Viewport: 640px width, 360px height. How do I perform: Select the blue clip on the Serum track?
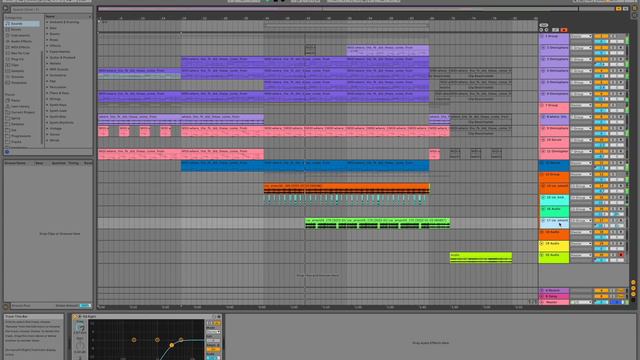pos(304,165)
